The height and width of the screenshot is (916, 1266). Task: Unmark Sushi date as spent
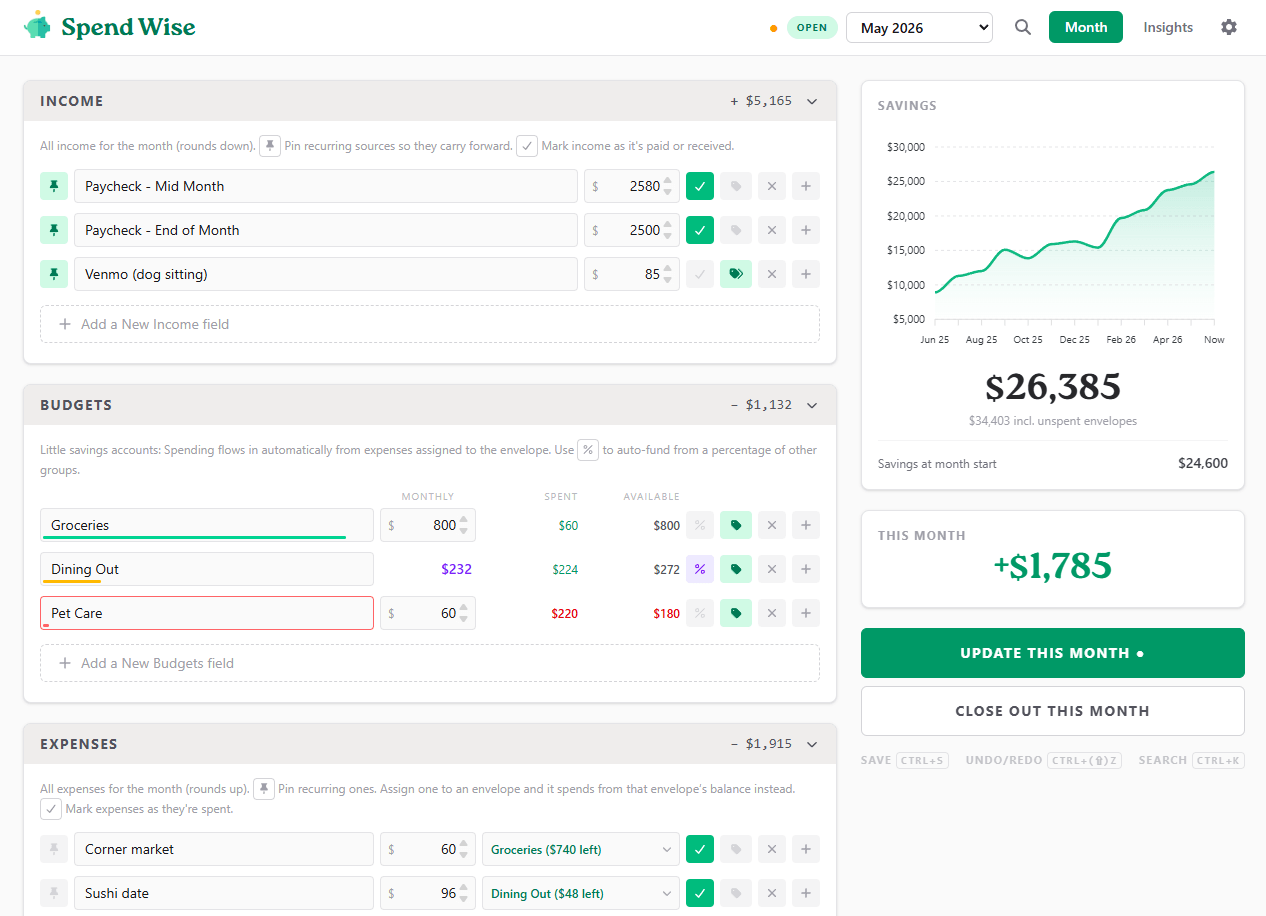click(700, 893)
